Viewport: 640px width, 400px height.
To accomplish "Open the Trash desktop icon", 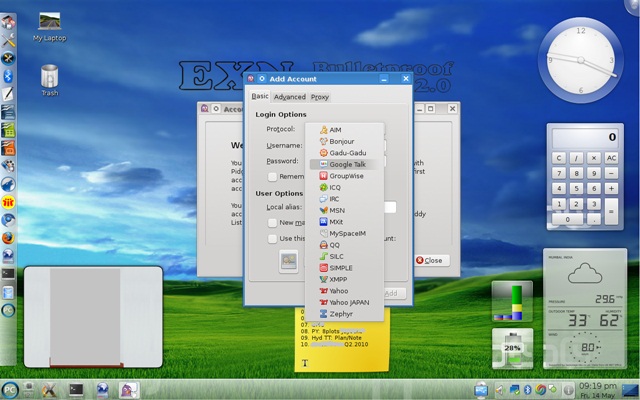I will coord(49,78).
